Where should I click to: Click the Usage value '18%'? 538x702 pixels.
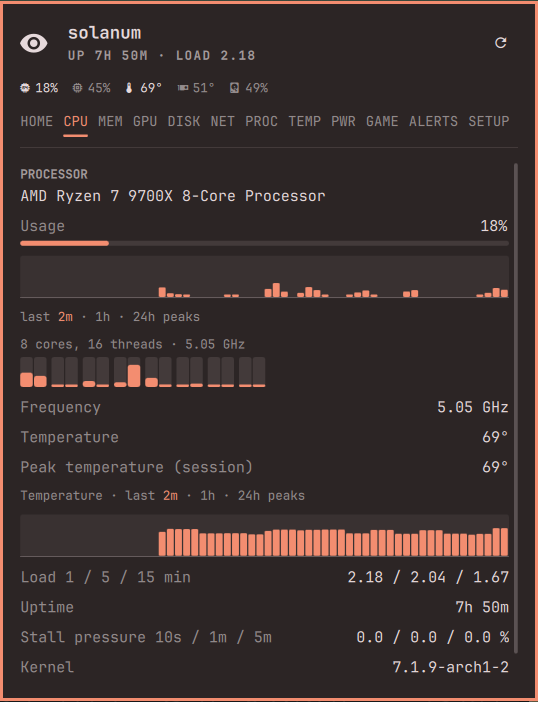[x=494, y=226]
